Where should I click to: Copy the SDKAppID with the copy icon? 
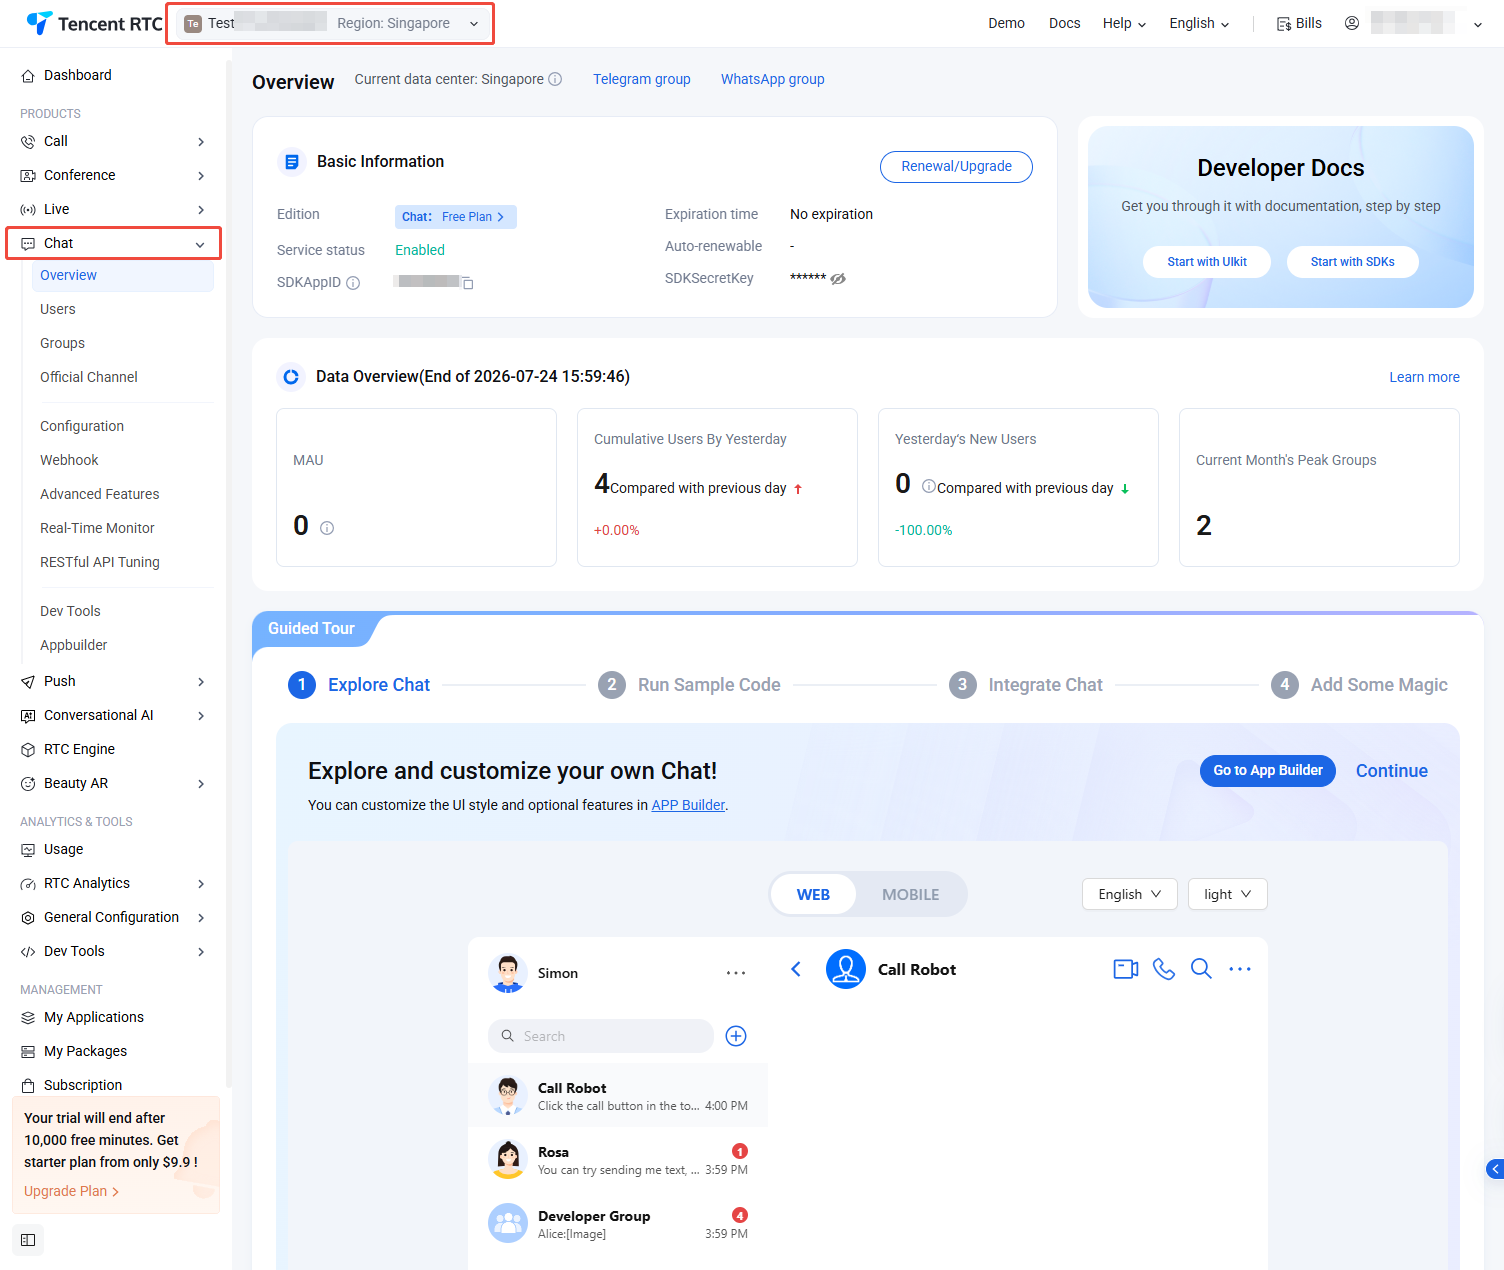(x=467, y=283)
